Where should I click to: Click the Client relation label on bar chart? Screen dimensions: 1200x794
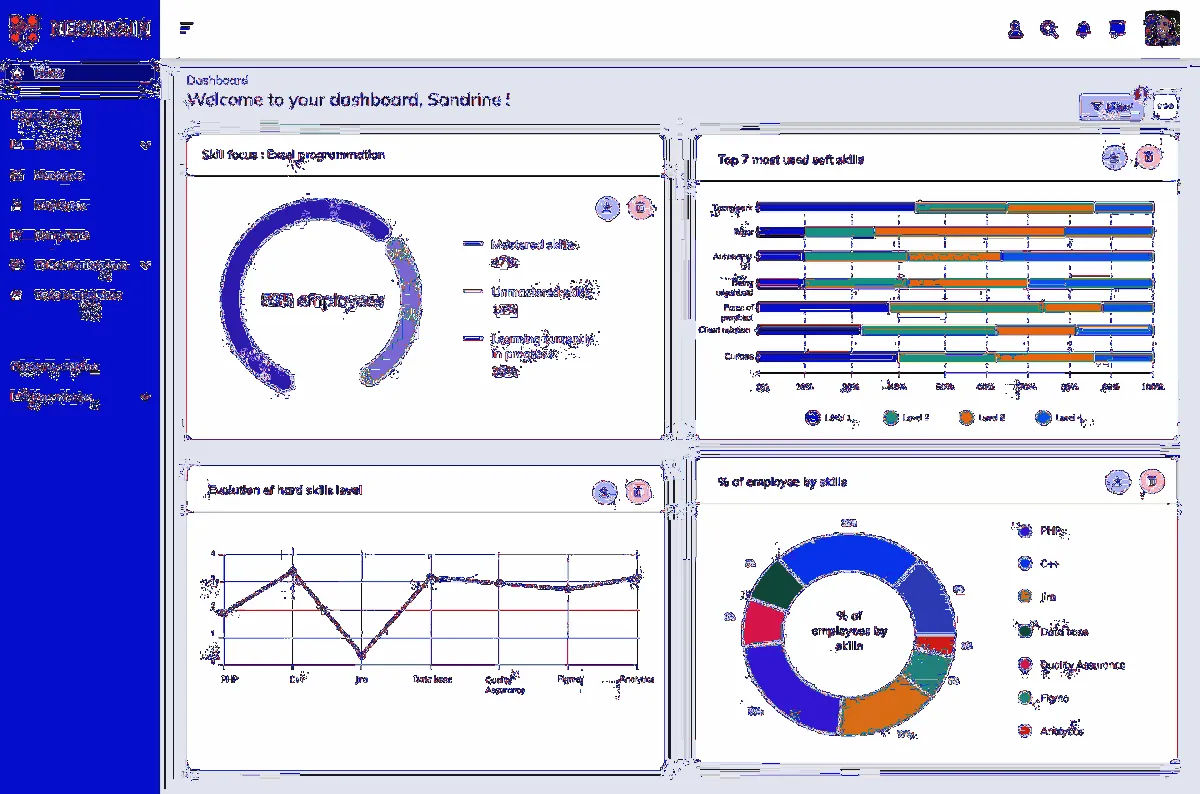(x=725, y=329)
